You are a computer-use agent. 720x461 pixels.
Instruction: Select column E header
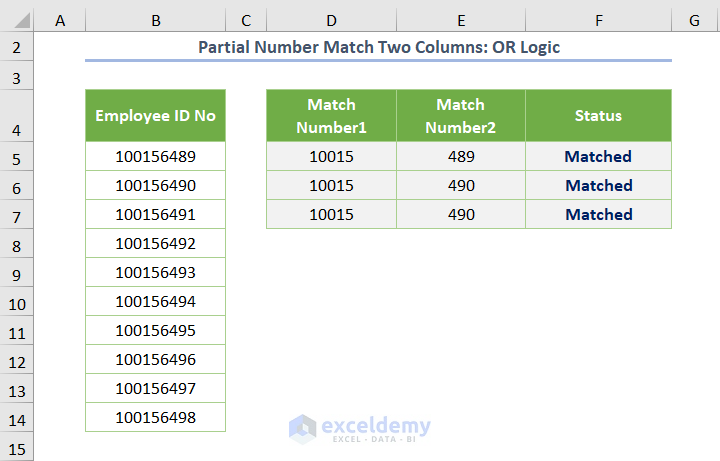[461, 20]
